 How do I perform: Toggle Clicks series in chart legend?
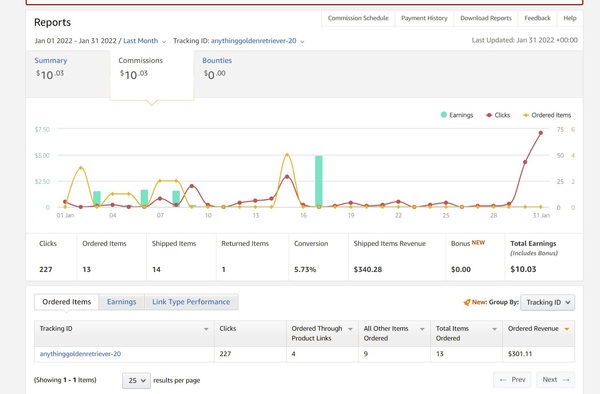498,115
